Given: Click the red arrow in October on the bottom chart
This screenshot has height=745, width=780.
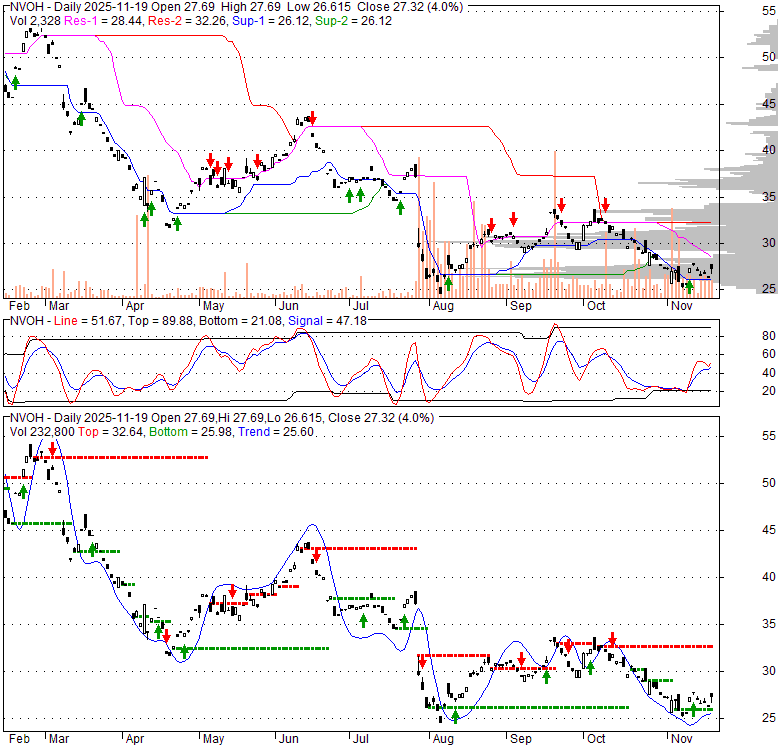Looking at the screenshot, I should pos(612,638).
